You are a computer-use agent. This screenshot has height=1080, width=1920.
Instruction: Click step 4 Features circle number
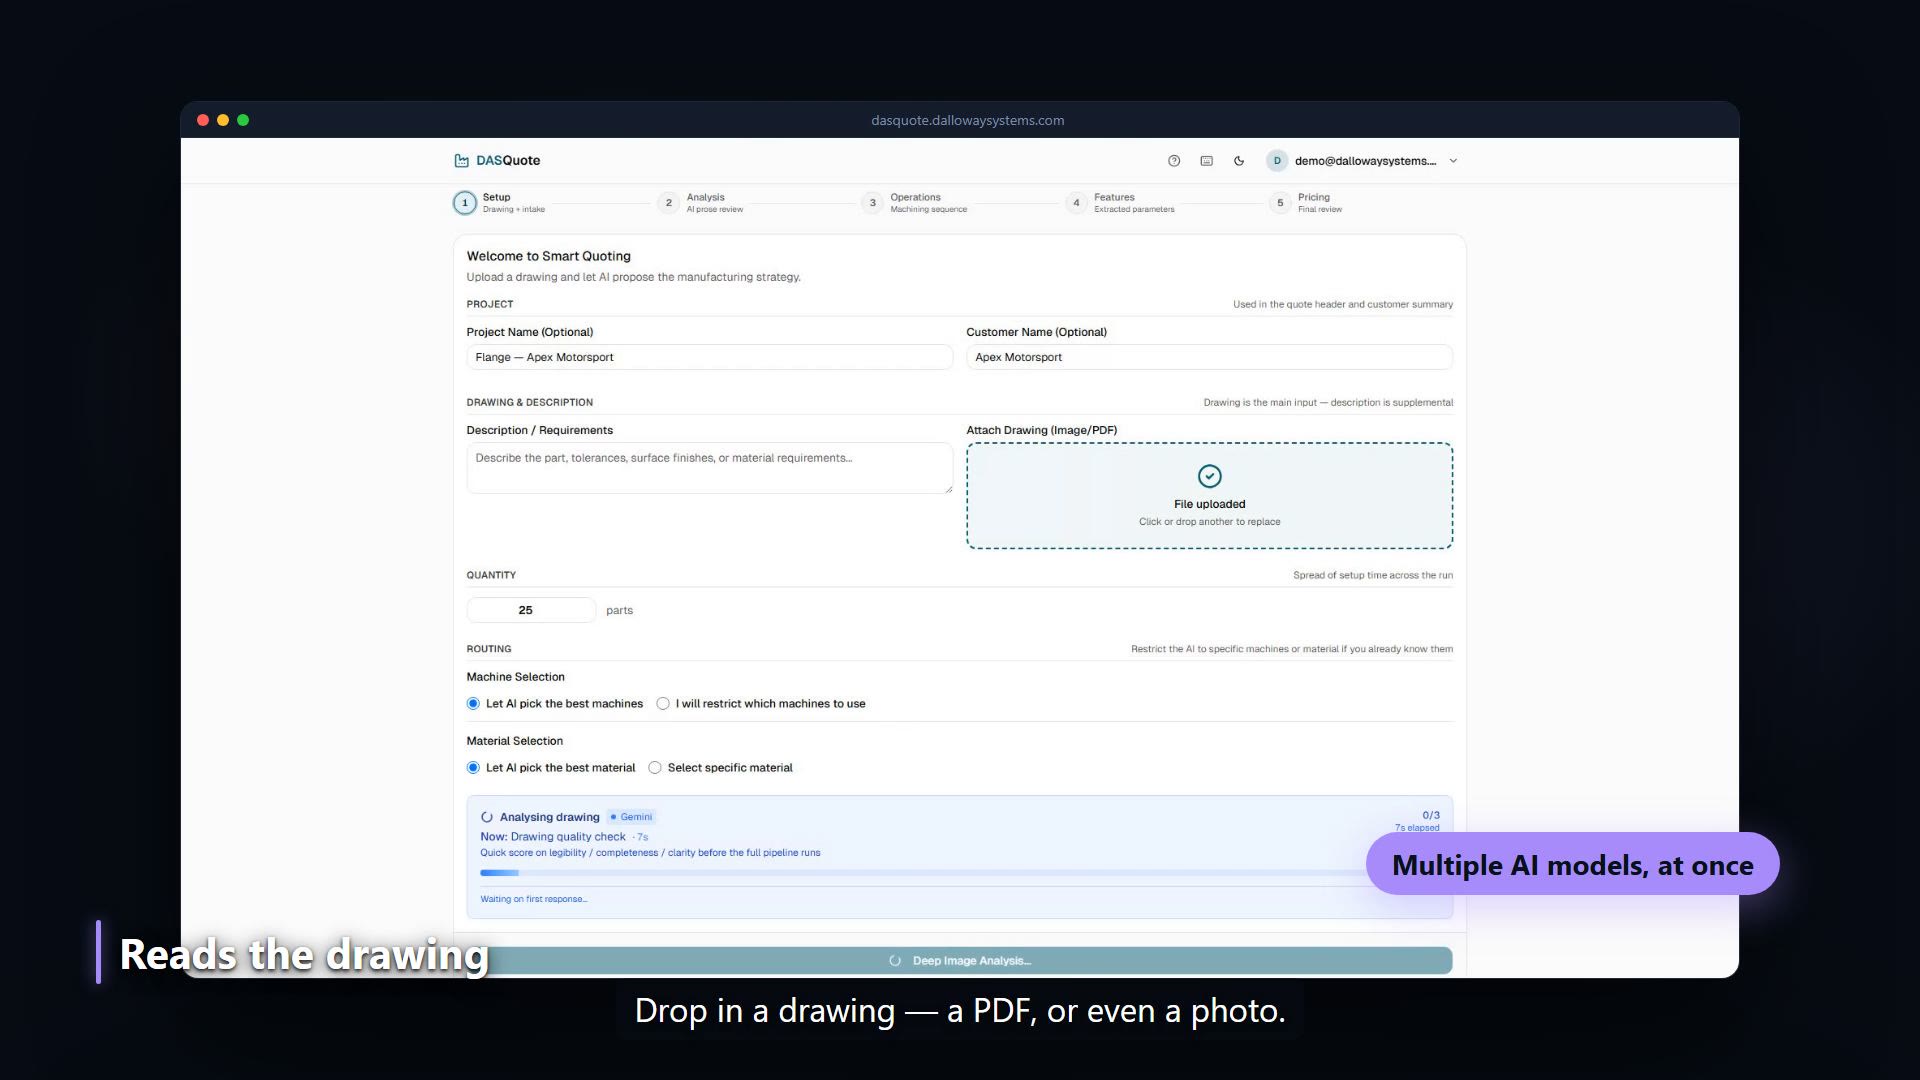1076,203
